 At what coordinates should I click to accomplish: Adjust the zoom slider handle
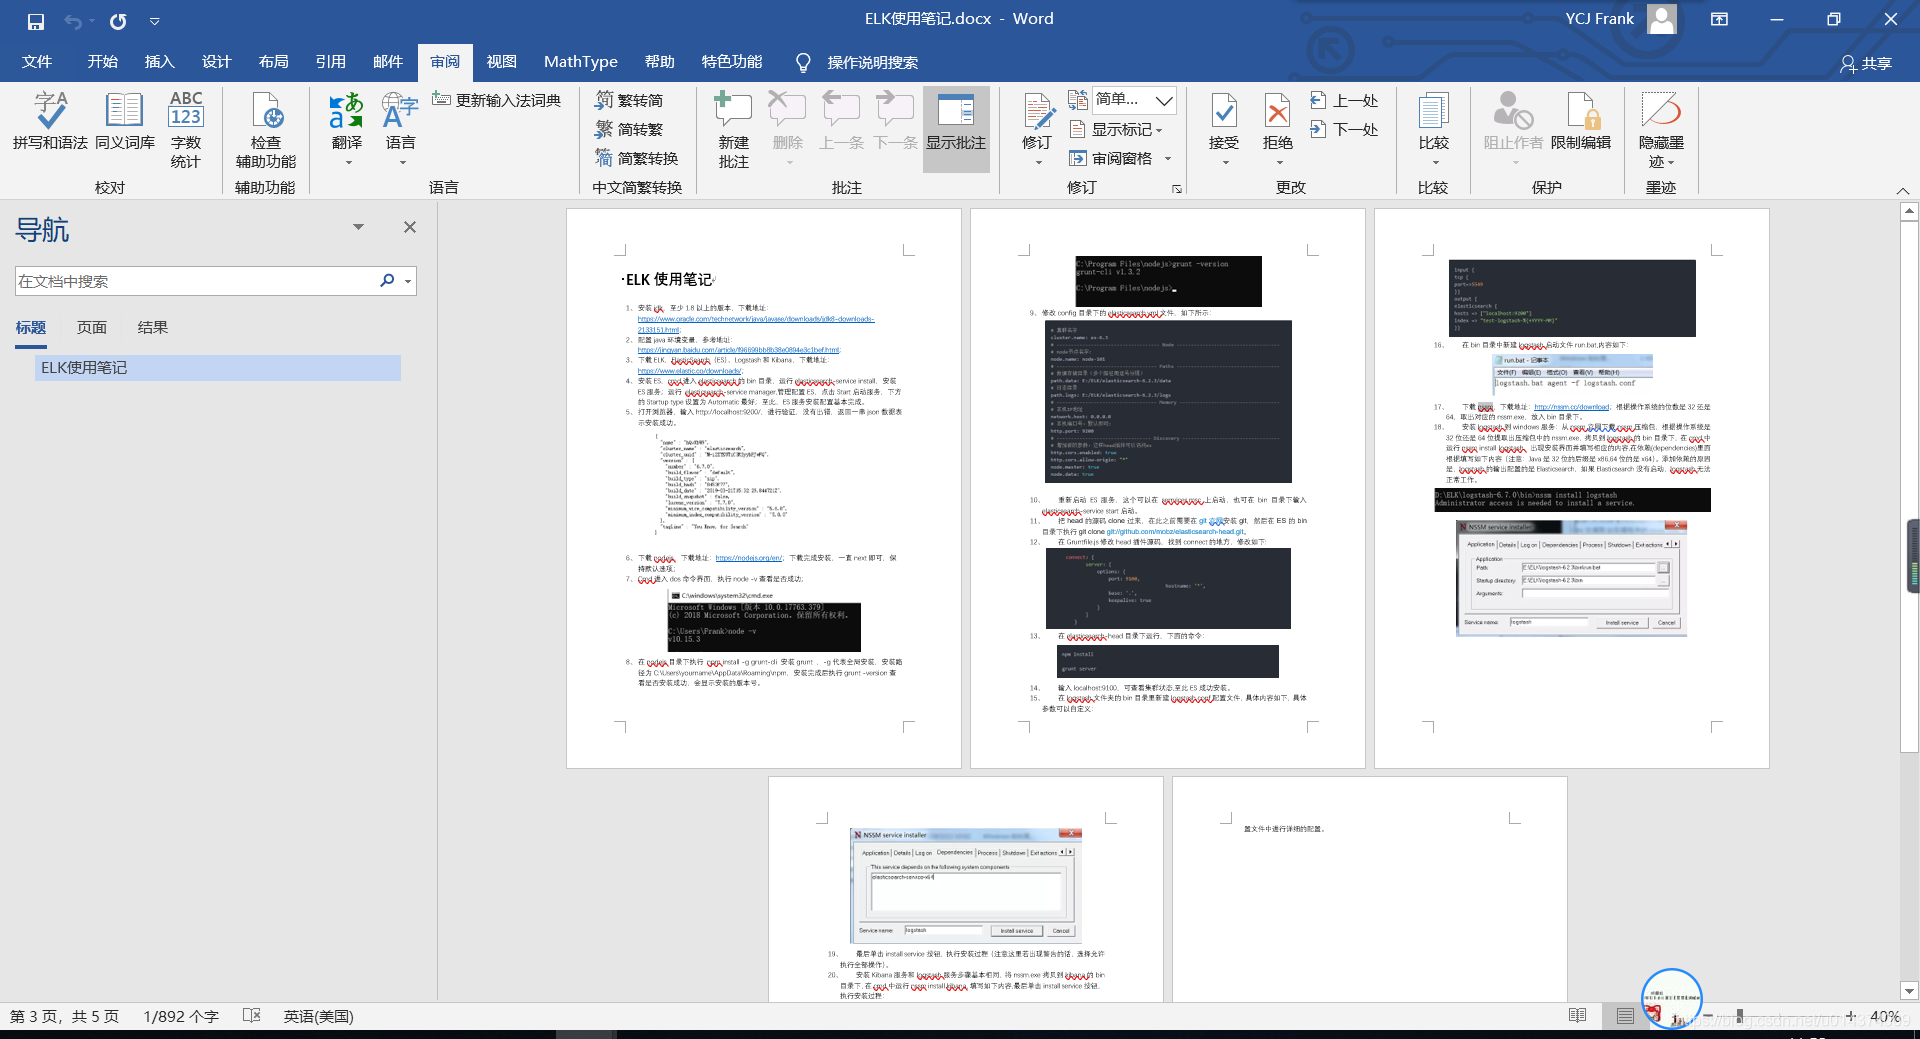coord(1740,1016)
